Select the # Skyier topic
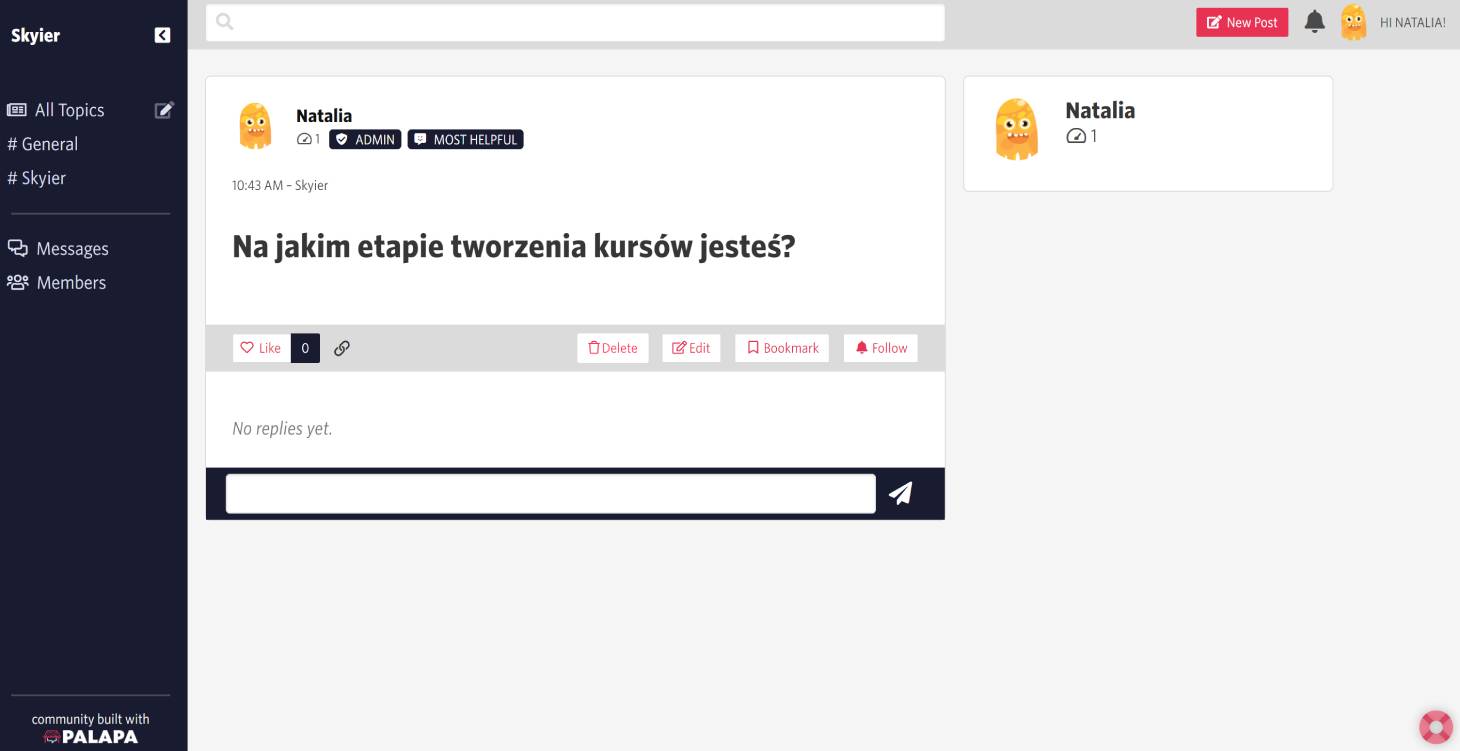The height and width of the screenshot is (751, 1460). coord(37,178)
